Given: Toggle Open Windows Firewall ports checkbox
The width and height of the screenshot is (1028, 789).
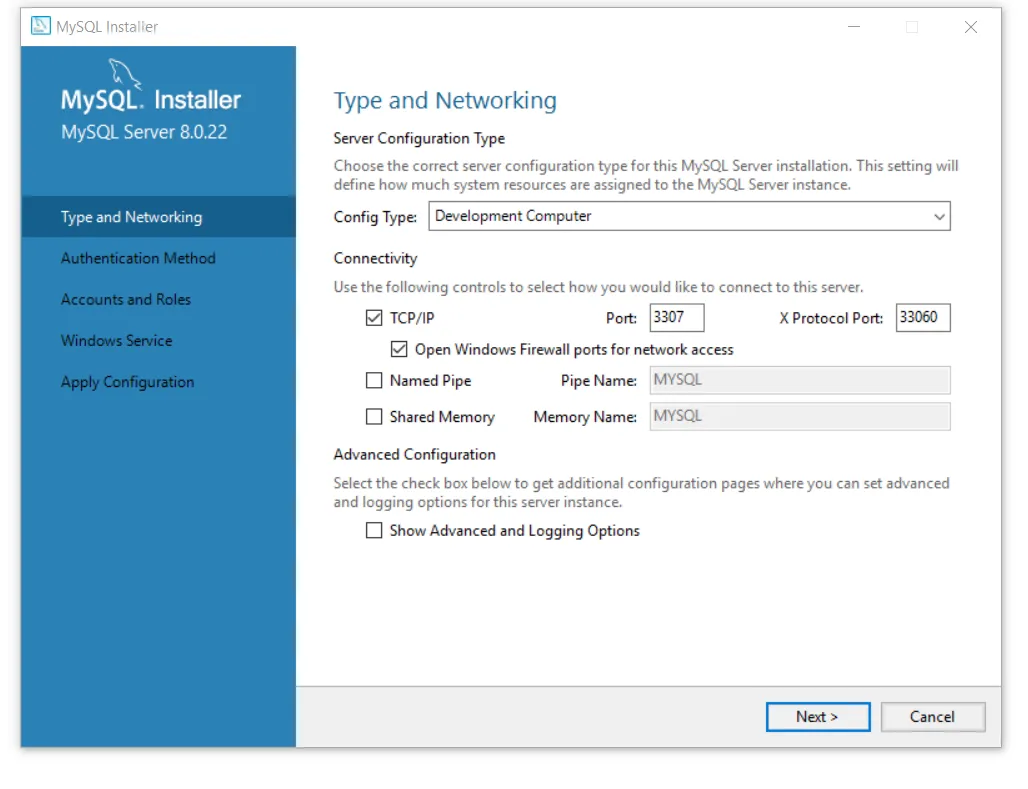Looking at the screenshot, I should [399, 349].
